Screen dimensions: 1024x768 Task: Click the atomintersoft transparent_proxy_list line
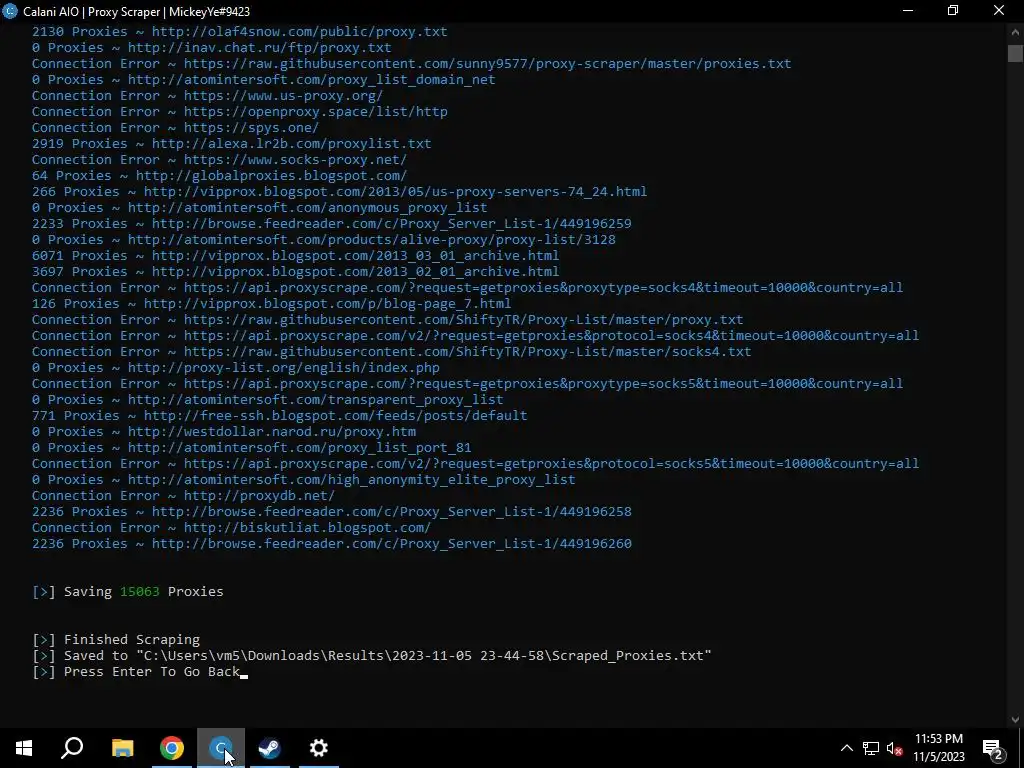coord(268,399)
